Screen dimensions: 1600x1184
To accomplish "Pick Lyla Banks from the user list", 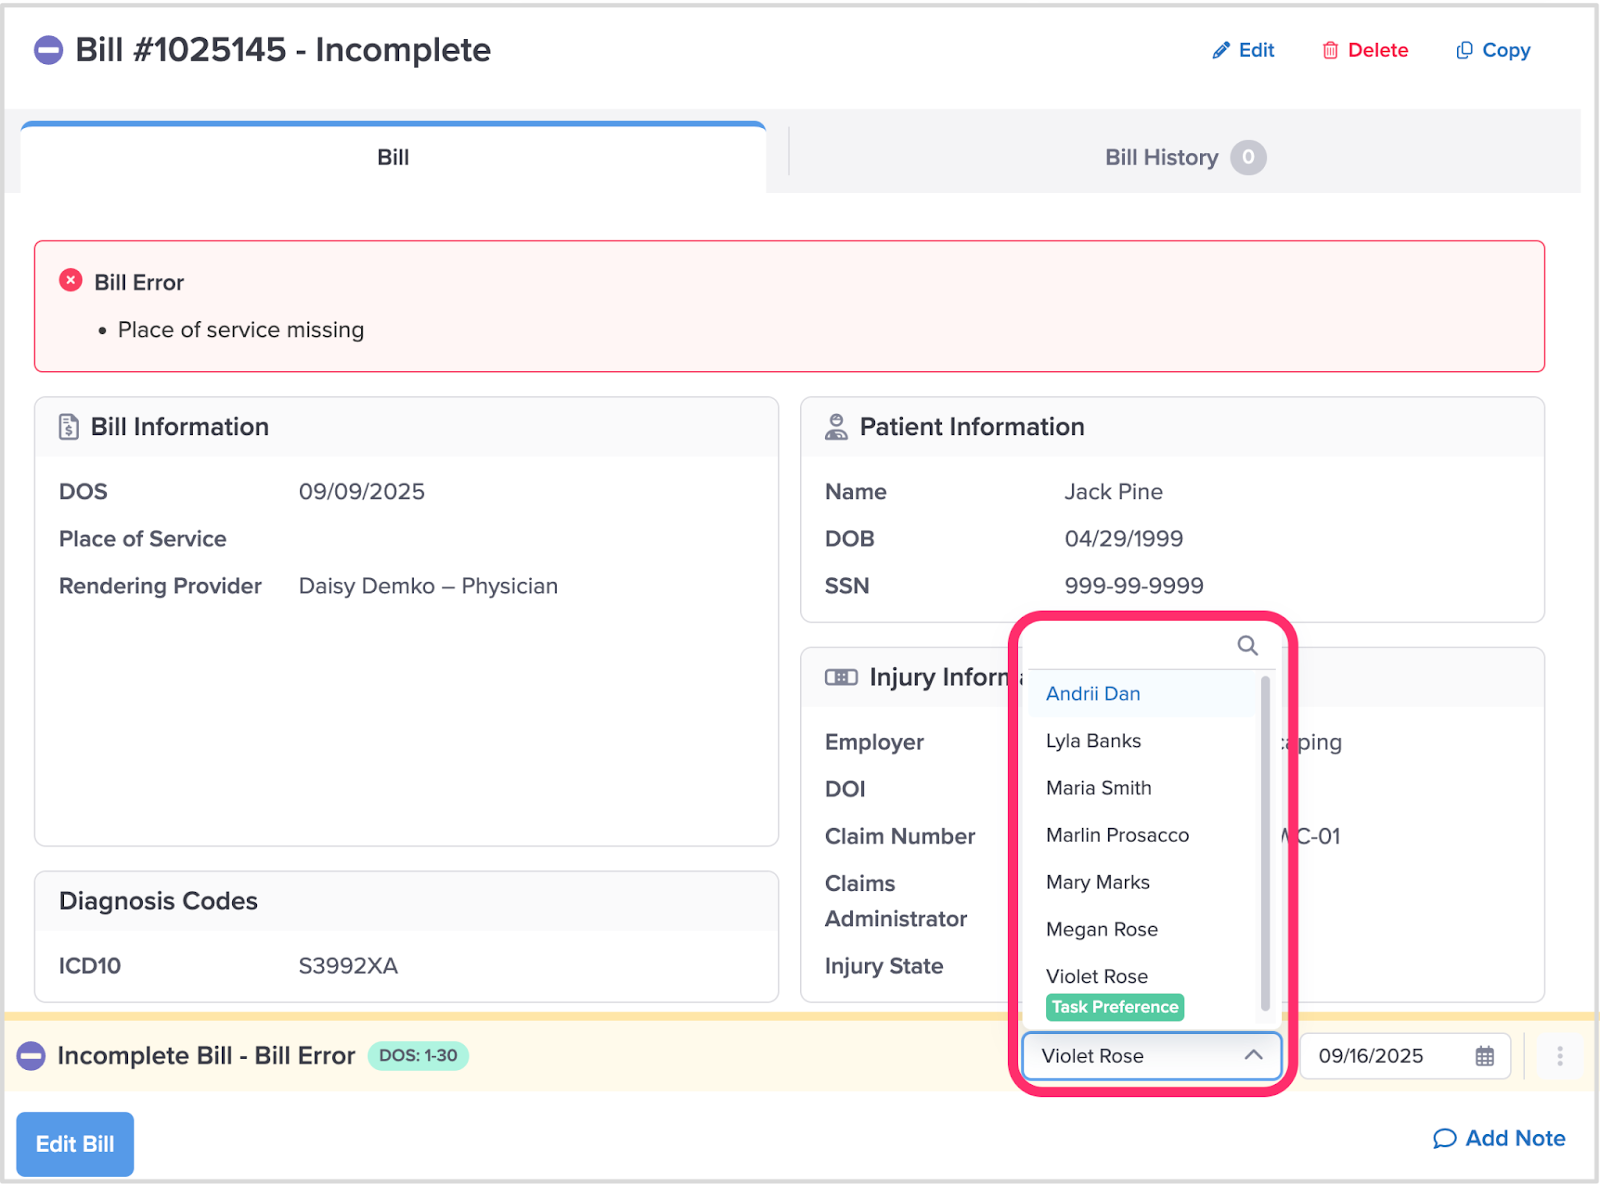I will tap(1093, 741).
